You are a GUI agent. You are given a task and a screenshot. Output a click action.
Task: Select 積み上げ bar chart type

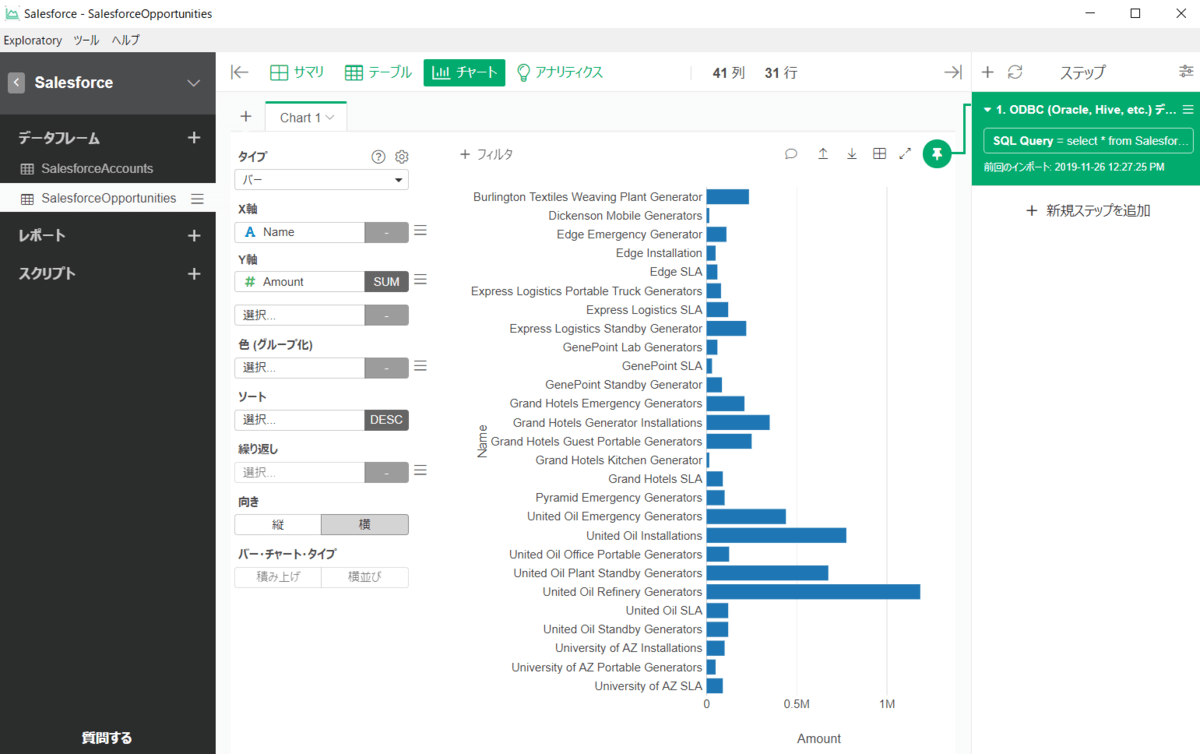tap(278, 577)
